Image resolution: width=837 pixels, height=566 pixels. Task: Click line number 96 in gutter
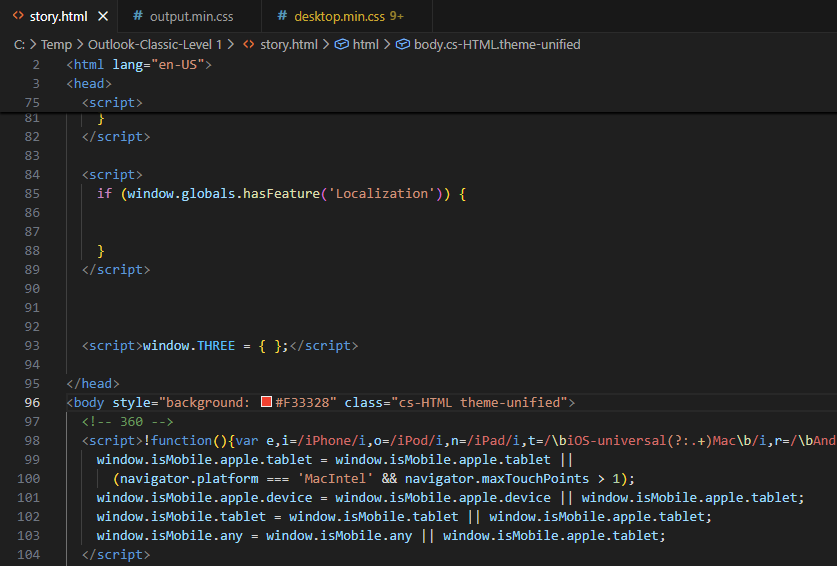pyautogui.click(x=32, y=402)
